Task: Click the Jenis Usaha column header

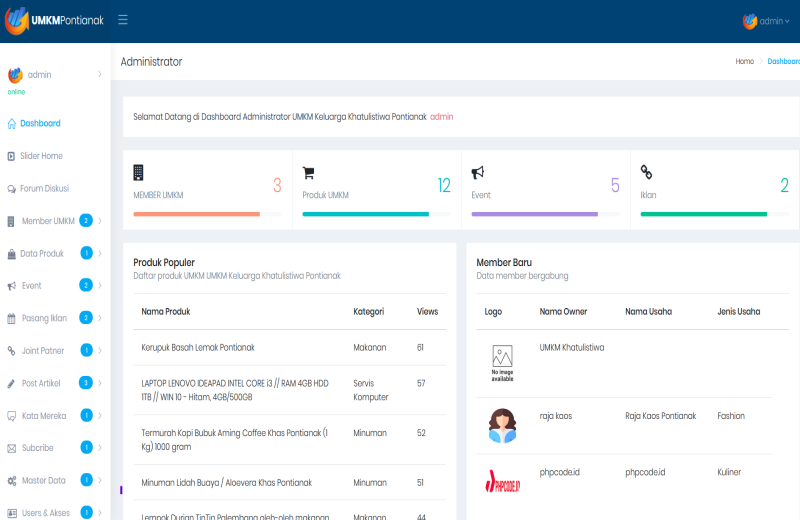Action: coord(738,312)
